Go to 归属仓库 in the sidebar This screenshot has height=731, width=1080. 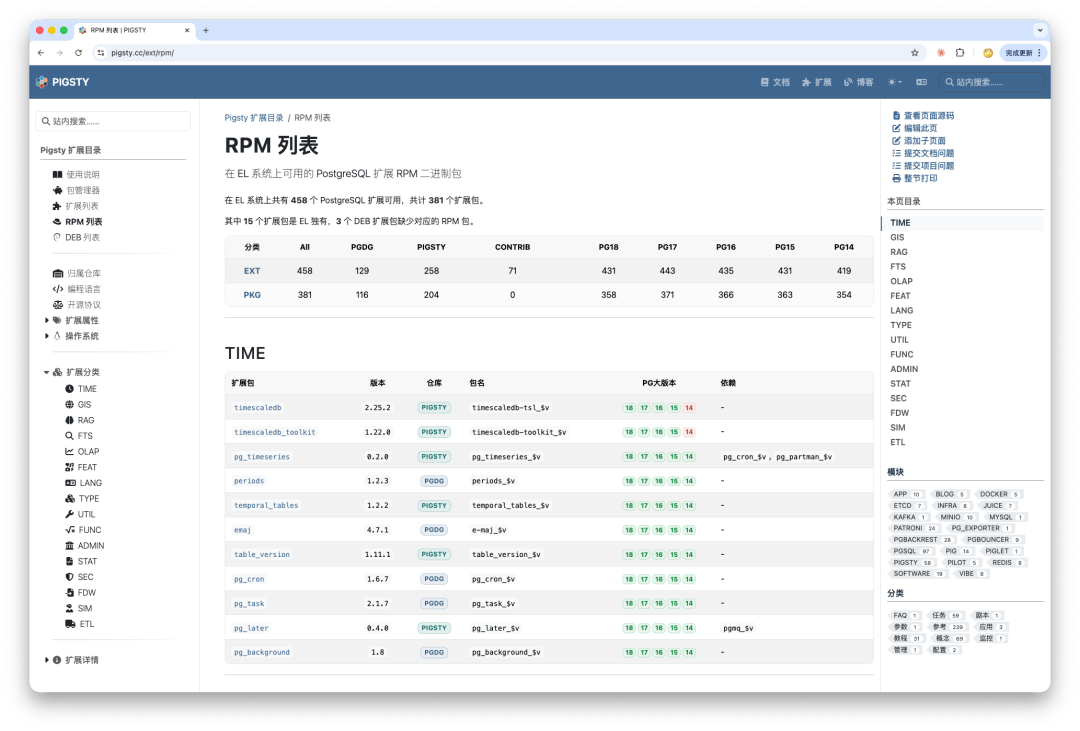click(77, 273)
